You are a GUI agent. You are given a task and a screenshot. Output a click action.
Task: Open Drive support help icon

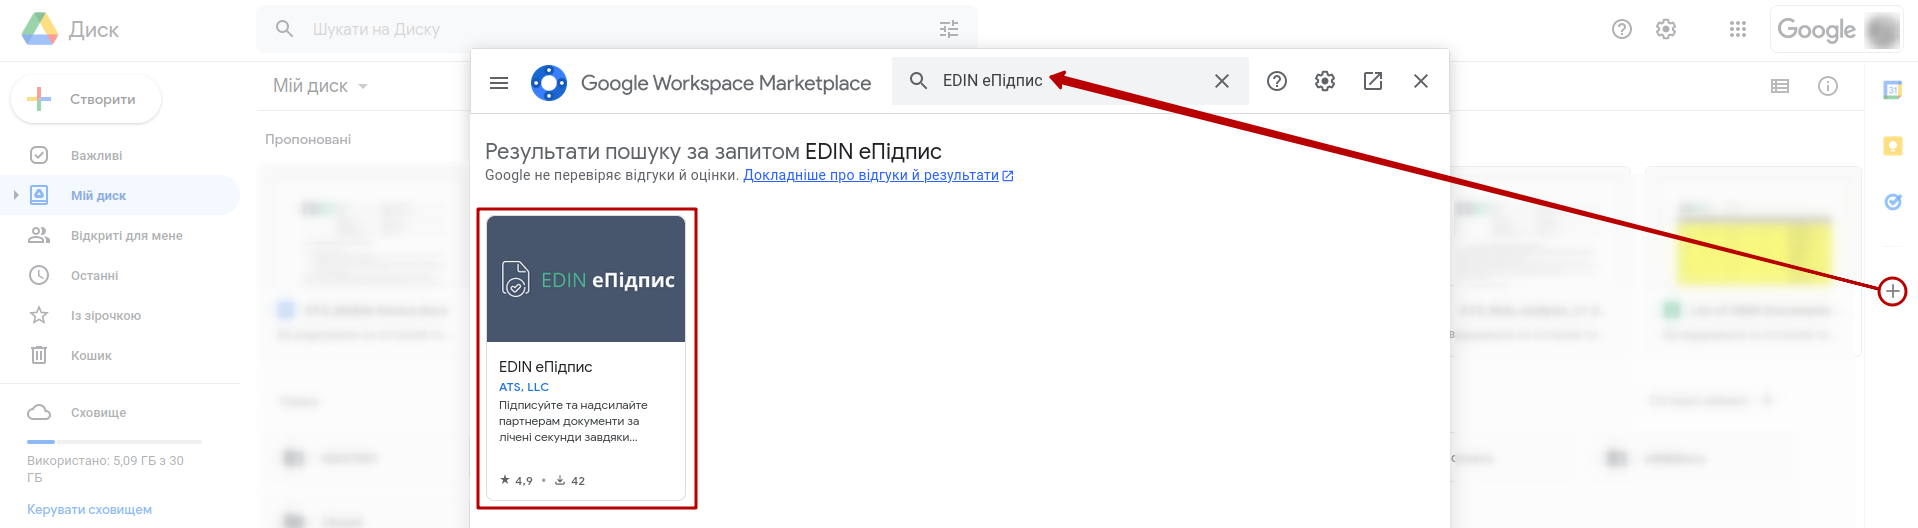pyautogui.click(x=1622, y=29)
